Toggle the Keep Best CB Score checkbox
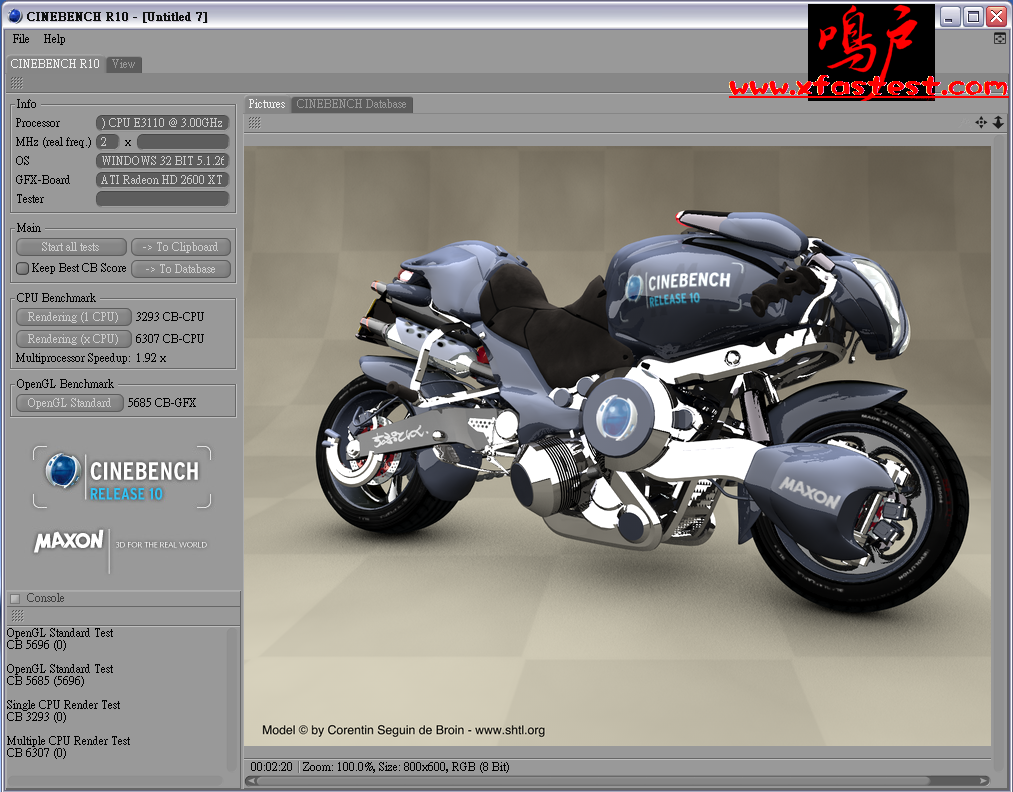The image size is (1013, 792). point(22,268)
